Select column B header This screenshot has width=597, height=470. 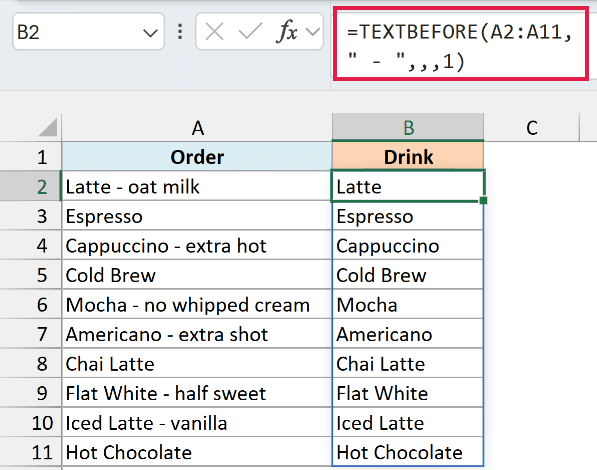pos(408,128)
